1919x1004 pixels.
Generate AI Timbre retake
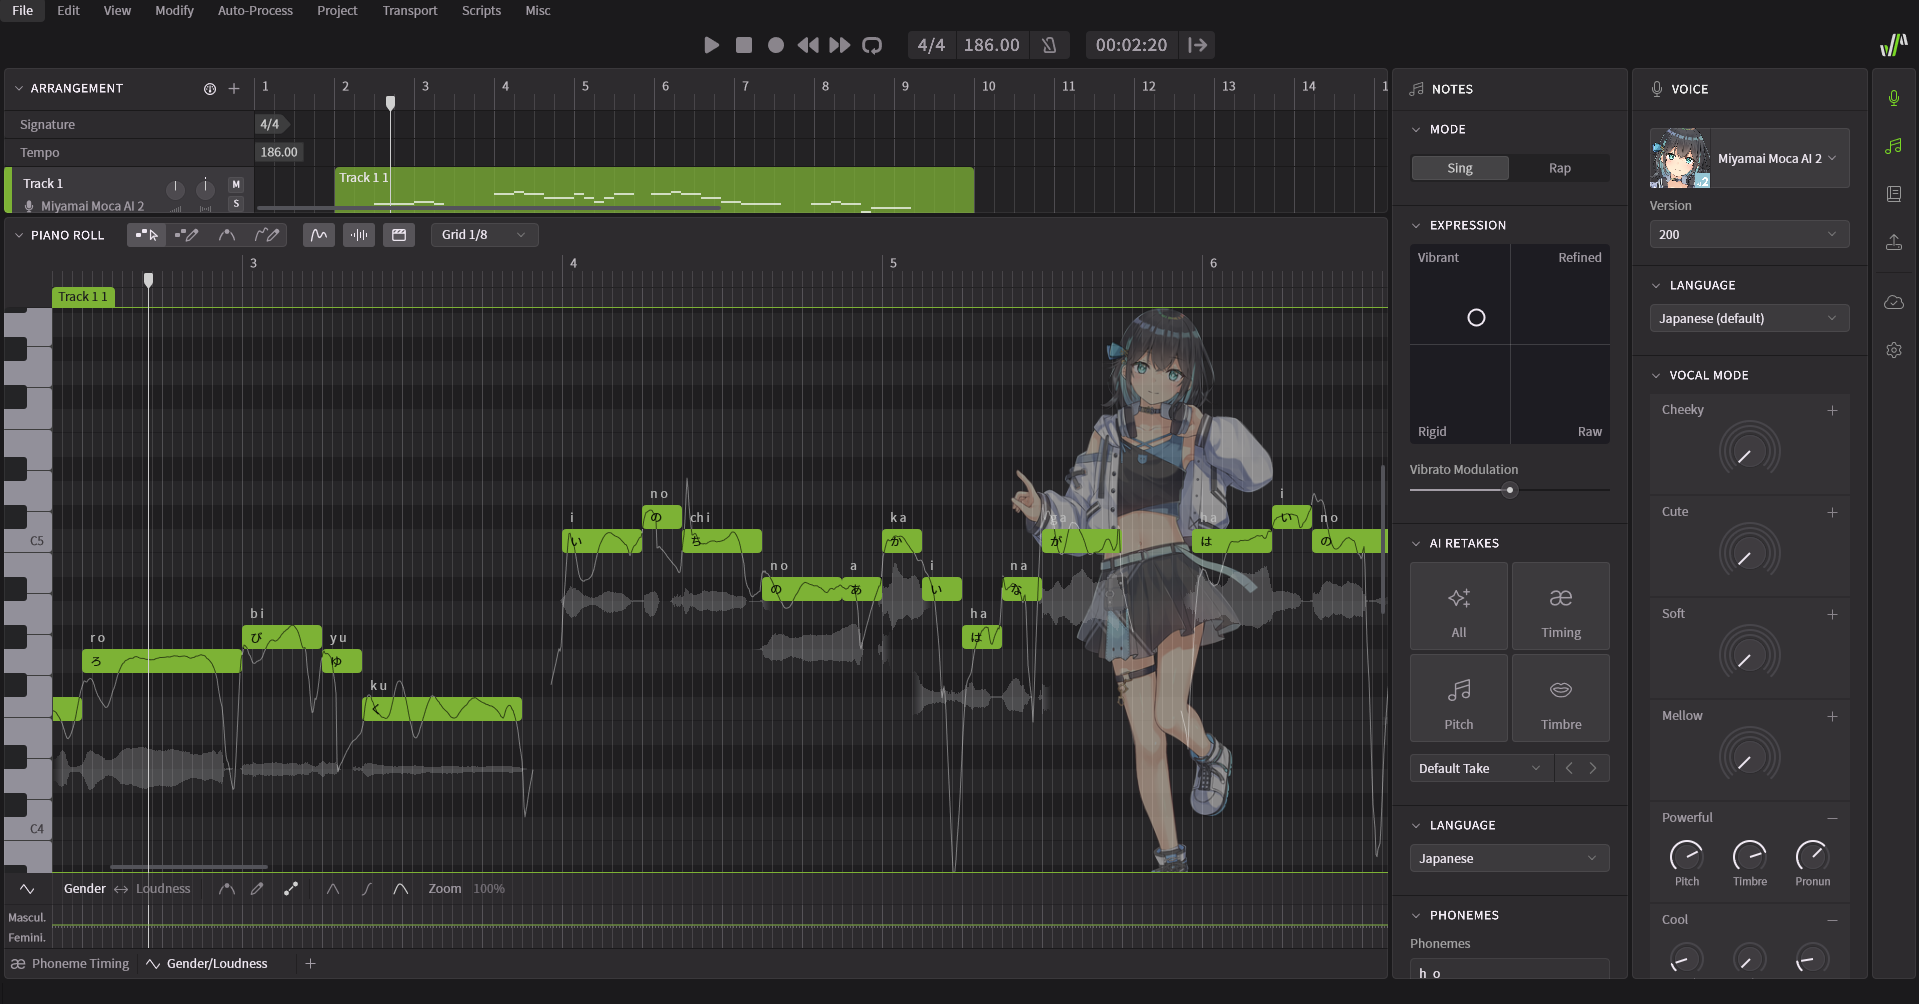coord(1561,698)
